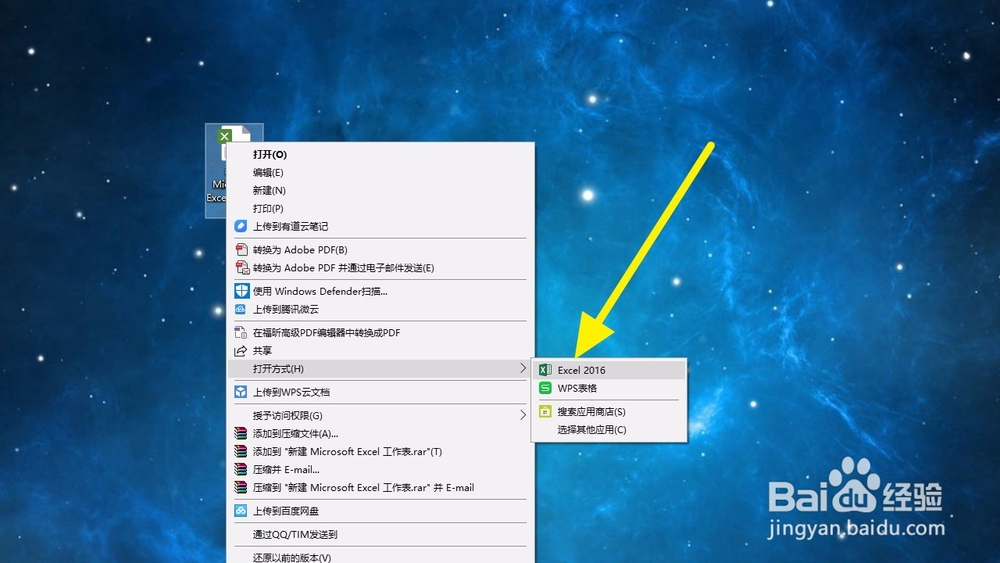Choose 添加到 "新建 Microsoft Excel 工作表.rar"(T)
The width and height of the screenshot is (1000, 563).
pos(380,451)
